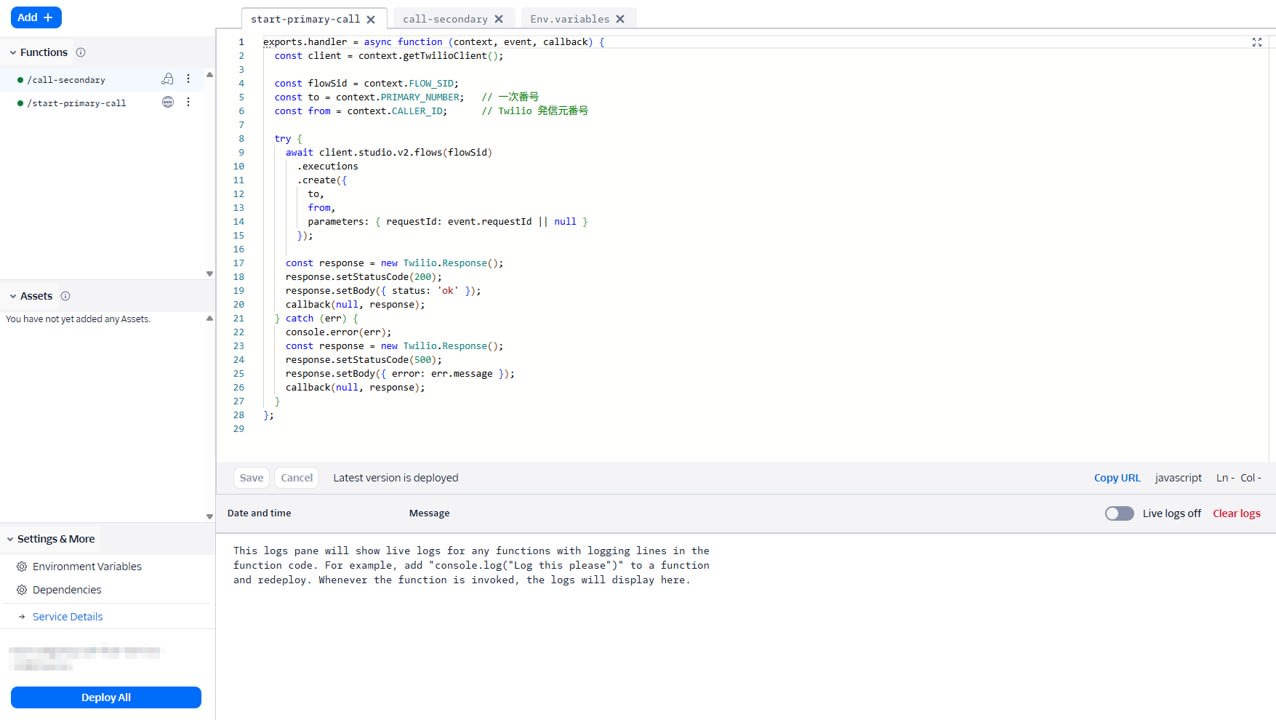Click the public visibility icon beside /start-primary-call
The image size is (1276, 720).
[x=167, y=103]
